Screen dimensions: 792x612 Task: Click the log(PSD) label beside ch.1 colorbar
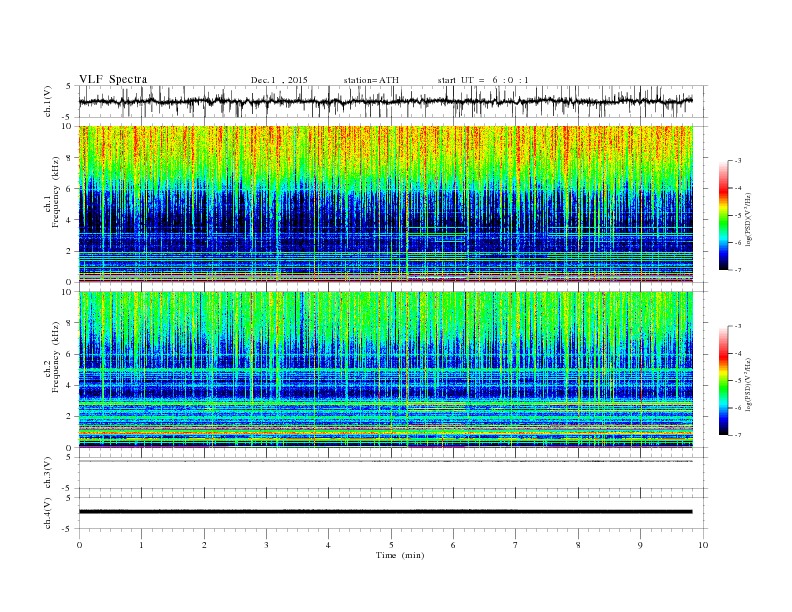[748, 220]
